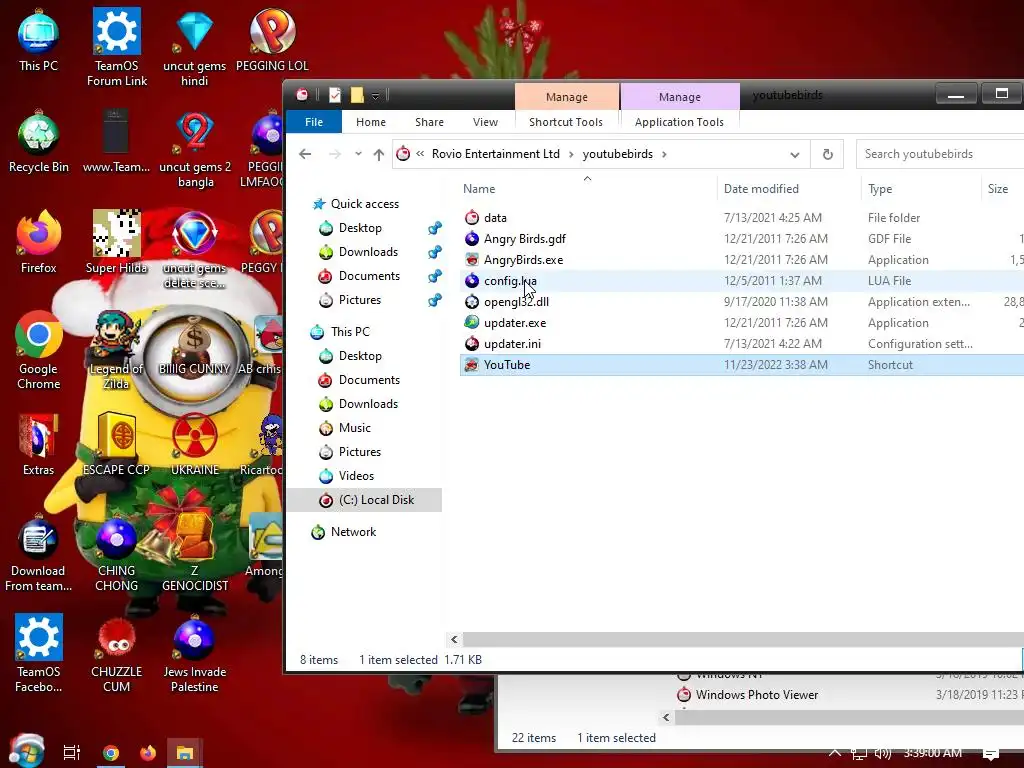Switch to the View ribbon tab

coord(485,122)
